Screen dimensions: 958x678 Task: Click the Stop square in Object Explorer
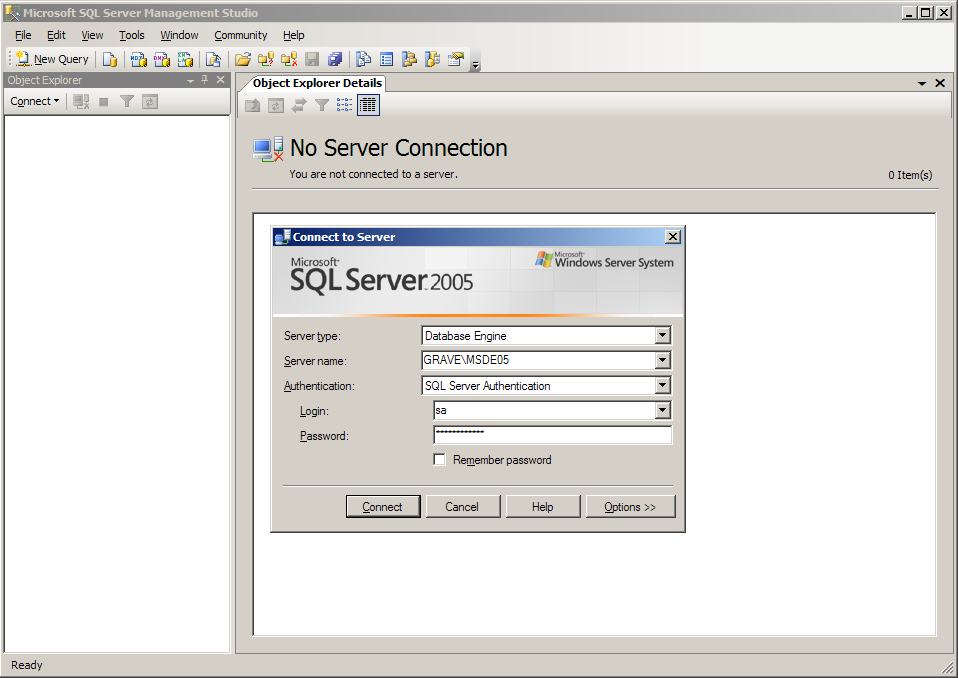pos(104,101)
